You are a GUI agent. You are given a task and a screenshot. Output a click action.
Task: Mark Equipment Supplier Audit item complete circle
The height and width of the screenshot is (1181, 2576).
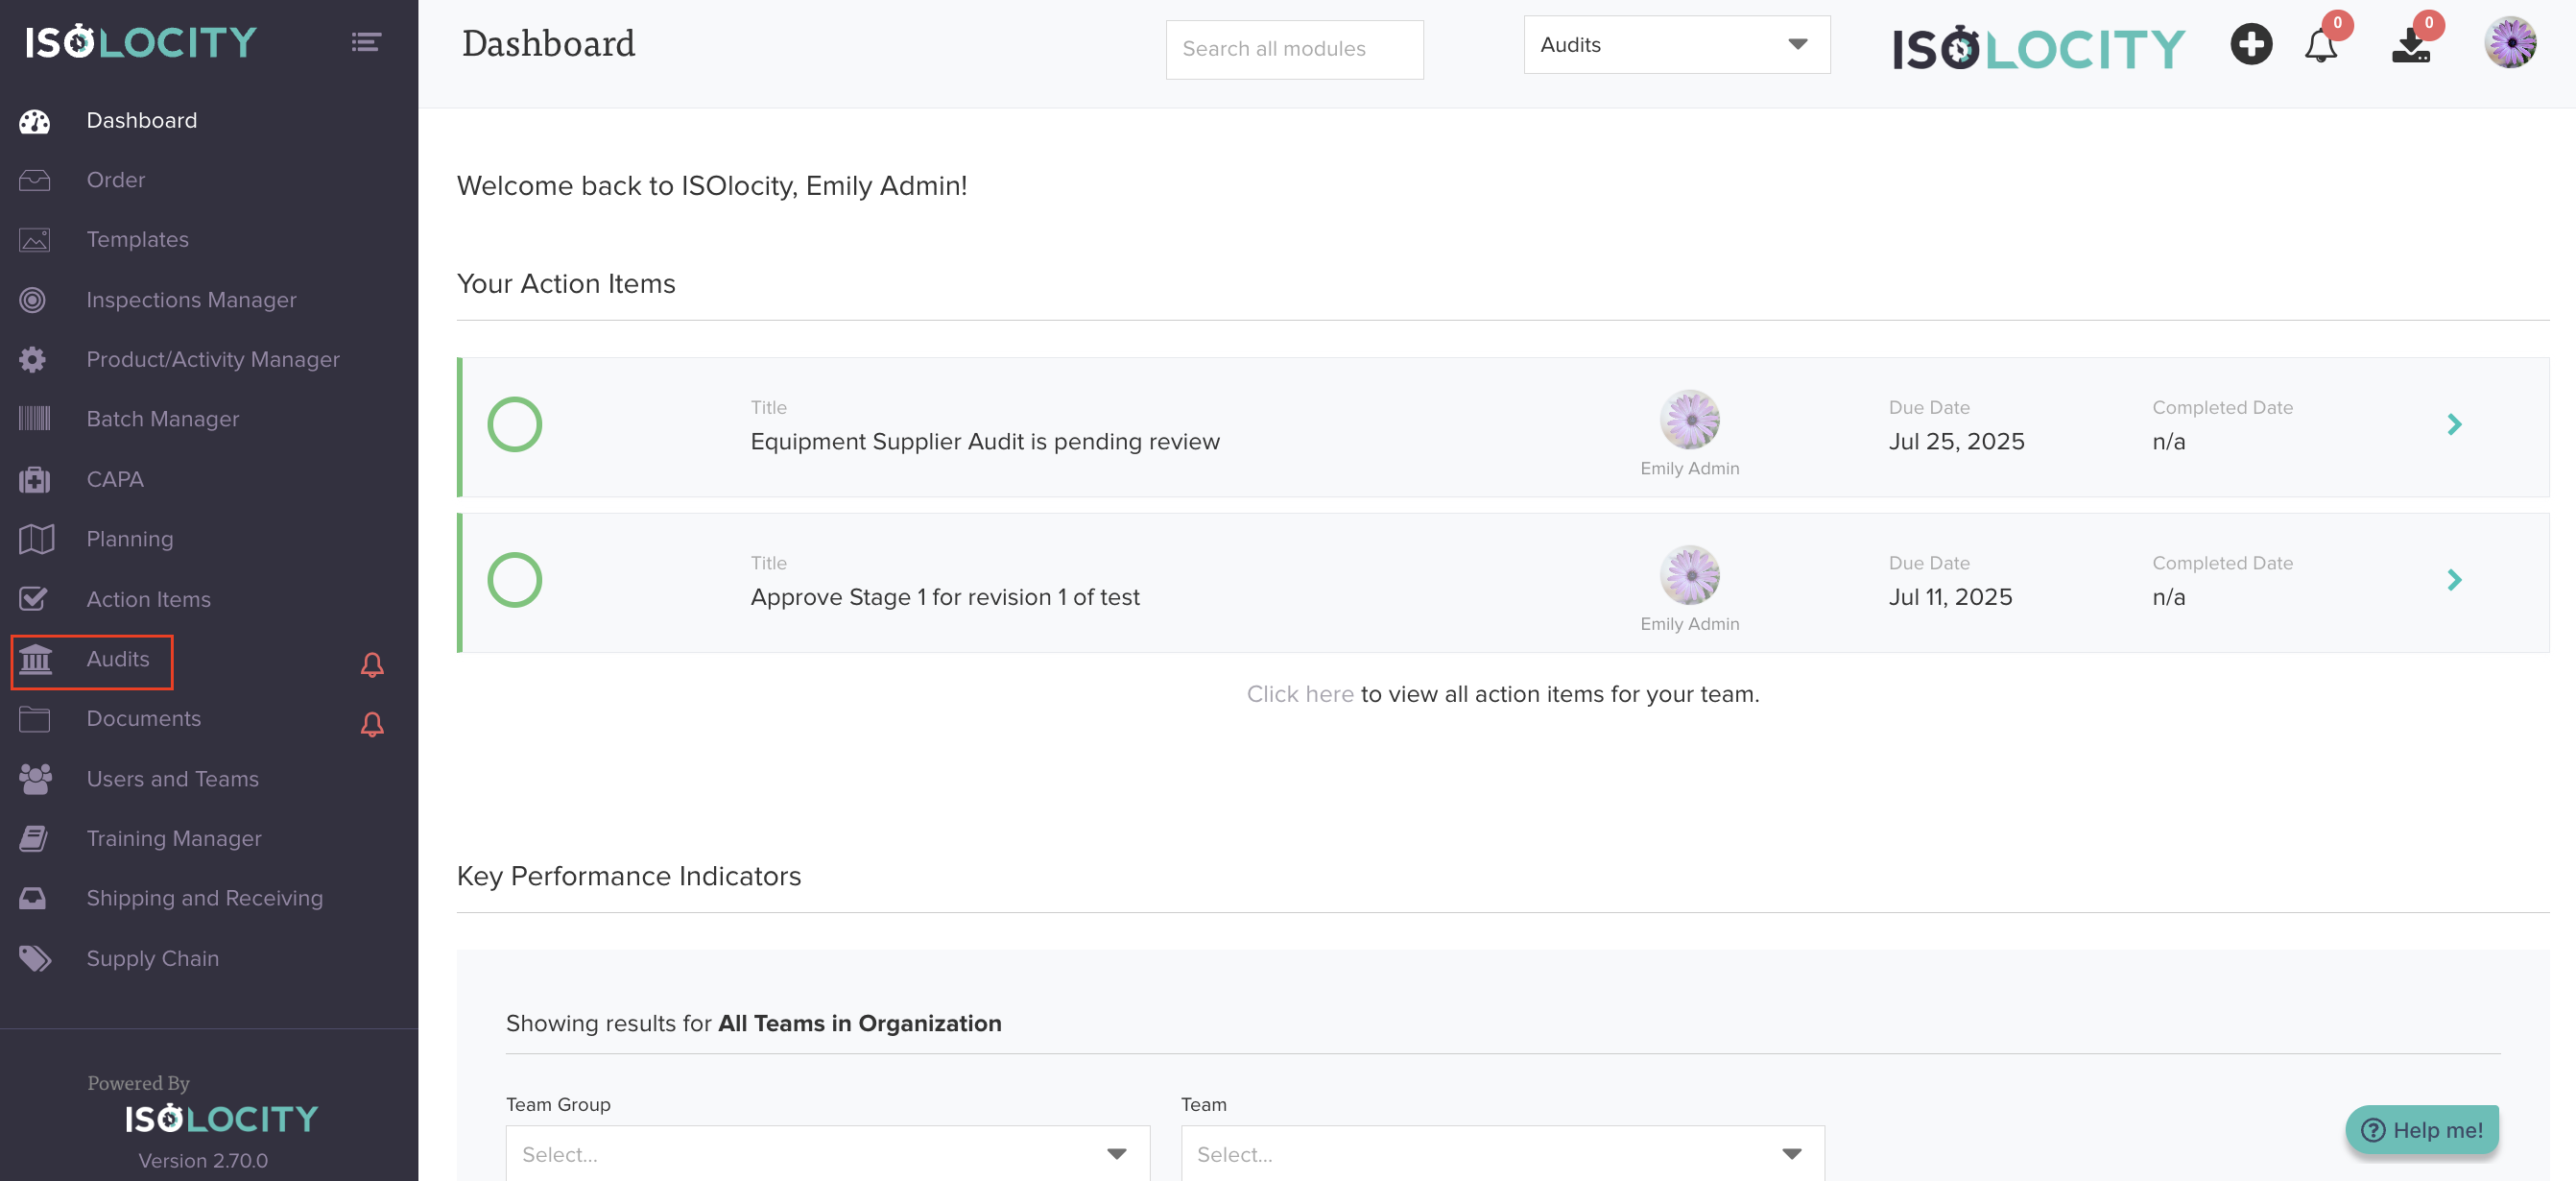(514, 425)
